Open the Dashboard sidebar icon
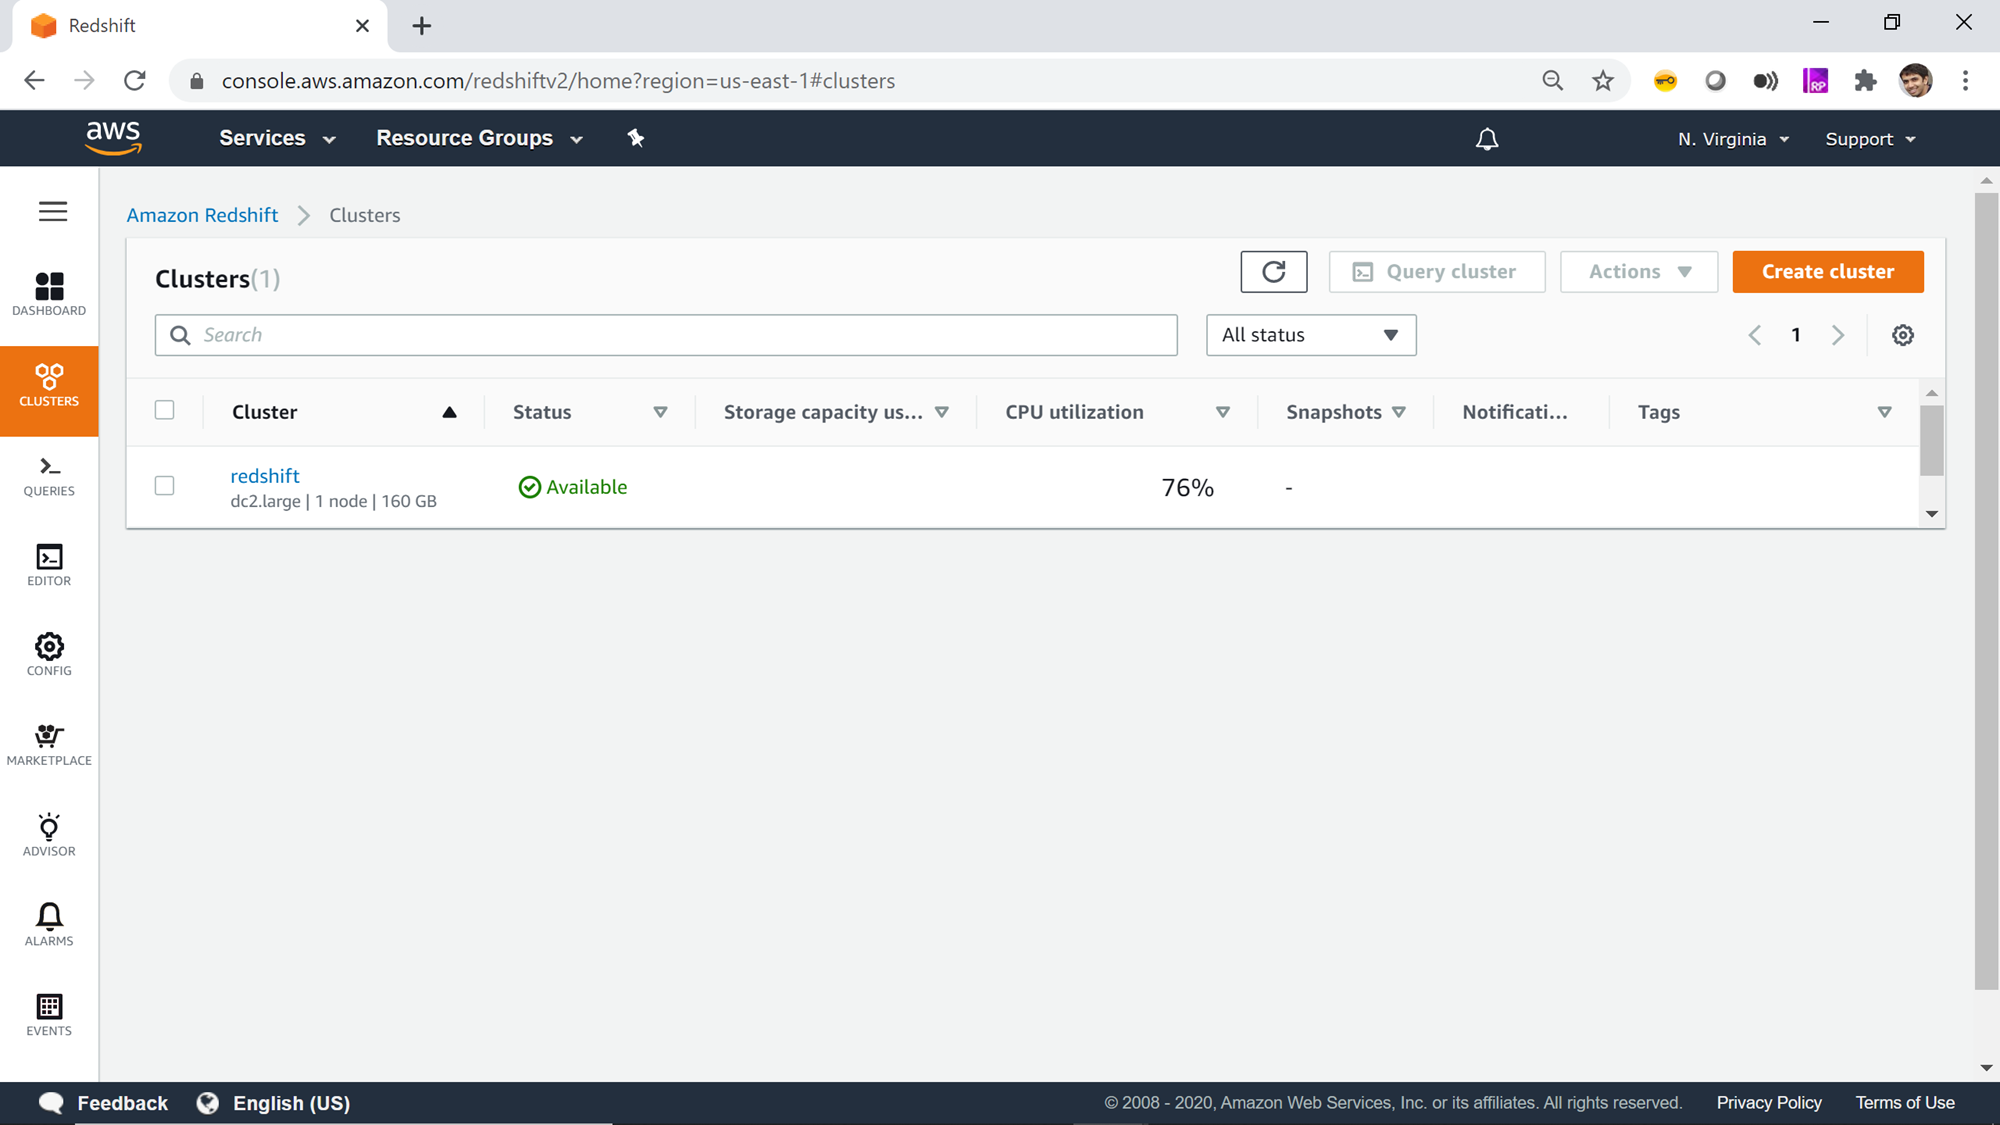 point(49,294)
